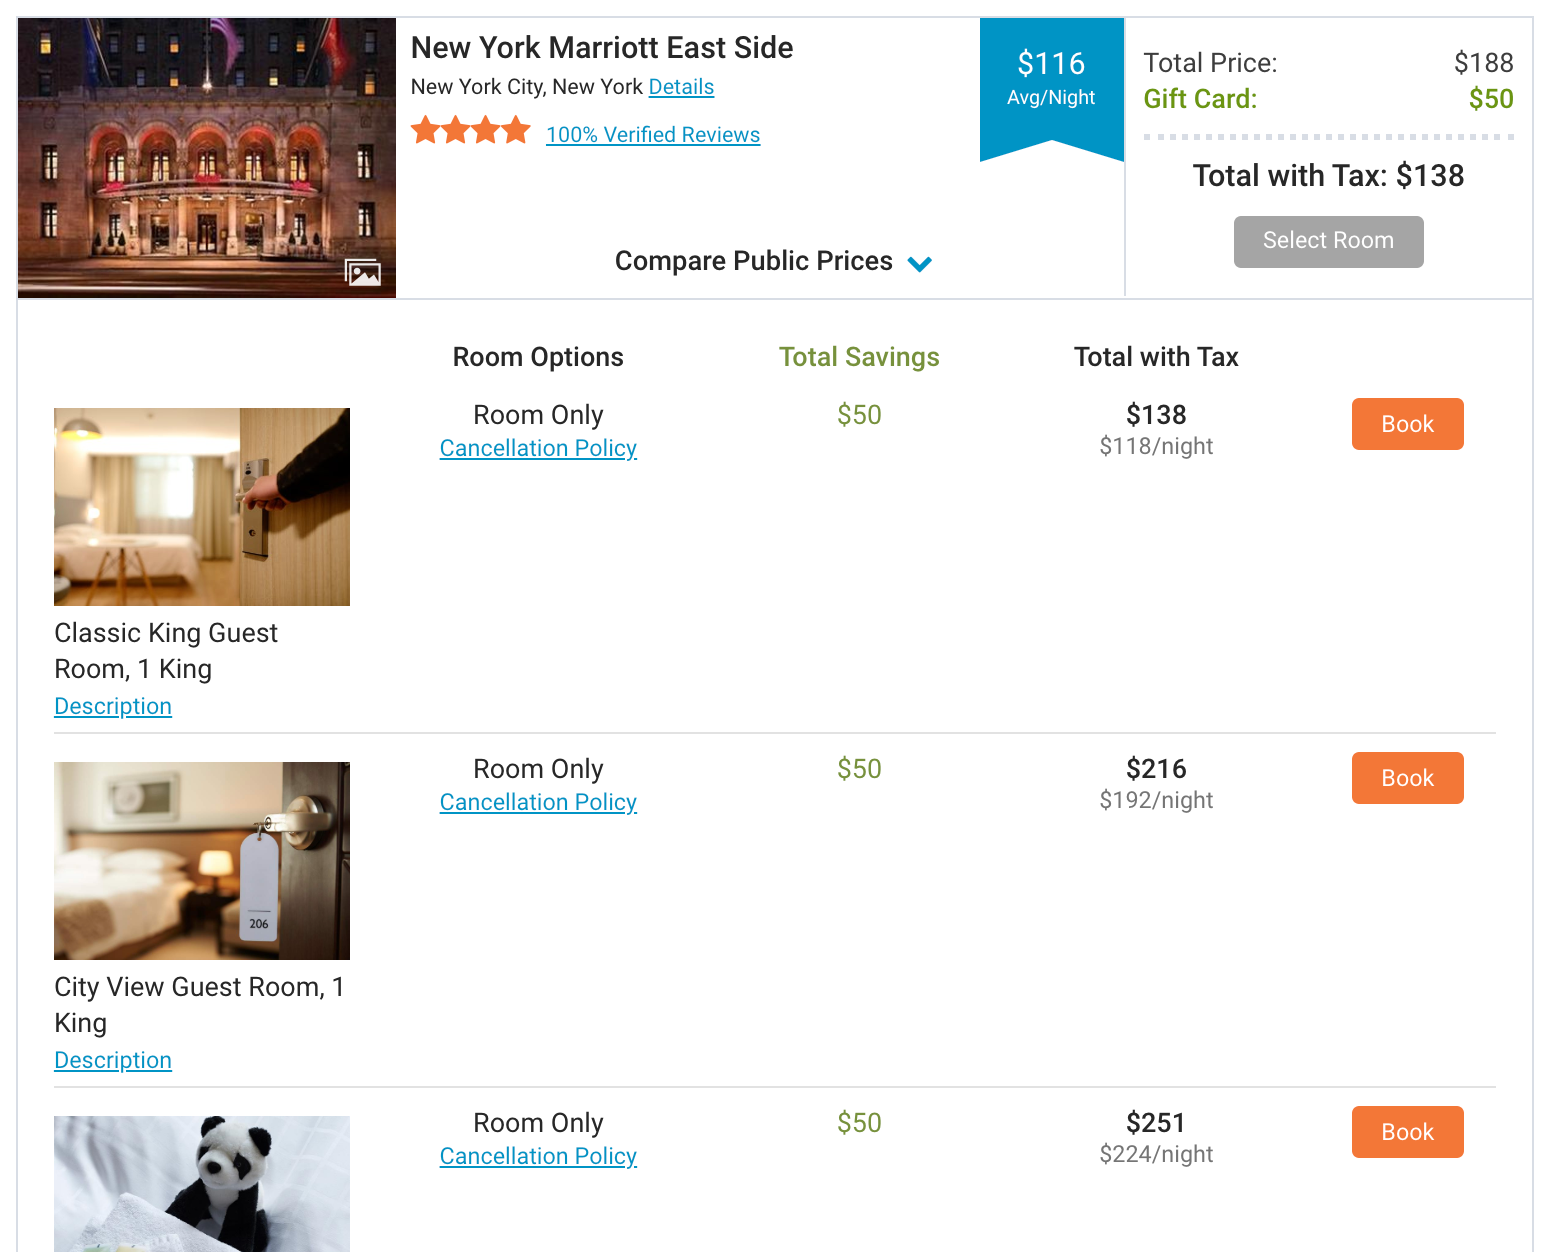The image size is (1562, 1252).
Task: Open City View Guest Room Description
Action: [113, 1061]
